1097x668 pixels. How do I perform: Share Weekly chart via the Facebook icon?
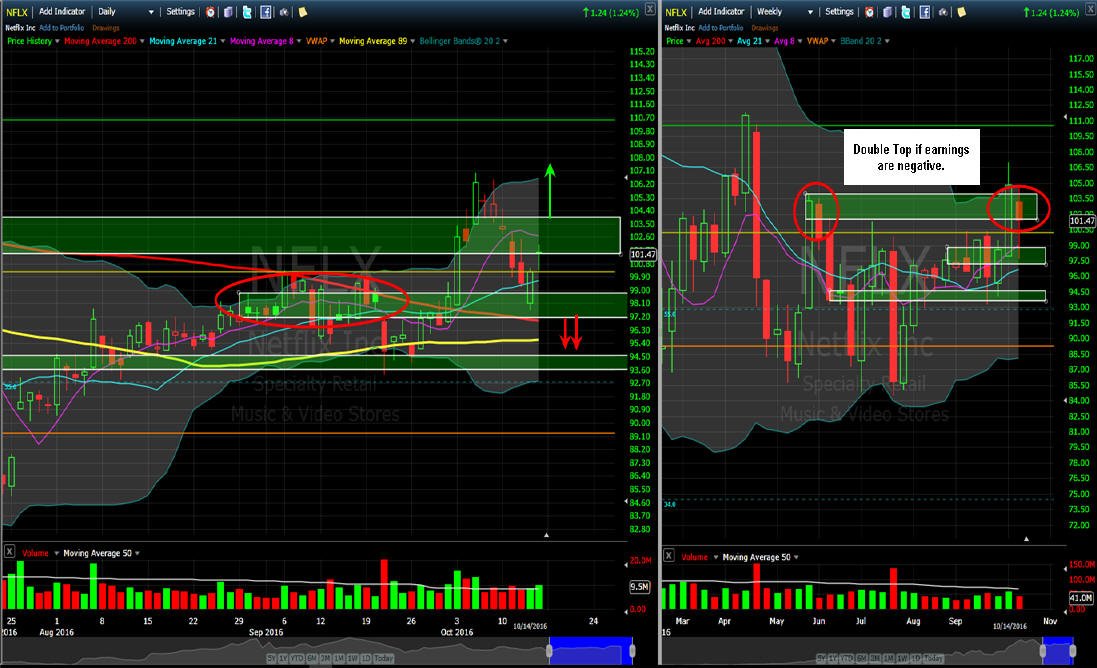tap(925, 12)
